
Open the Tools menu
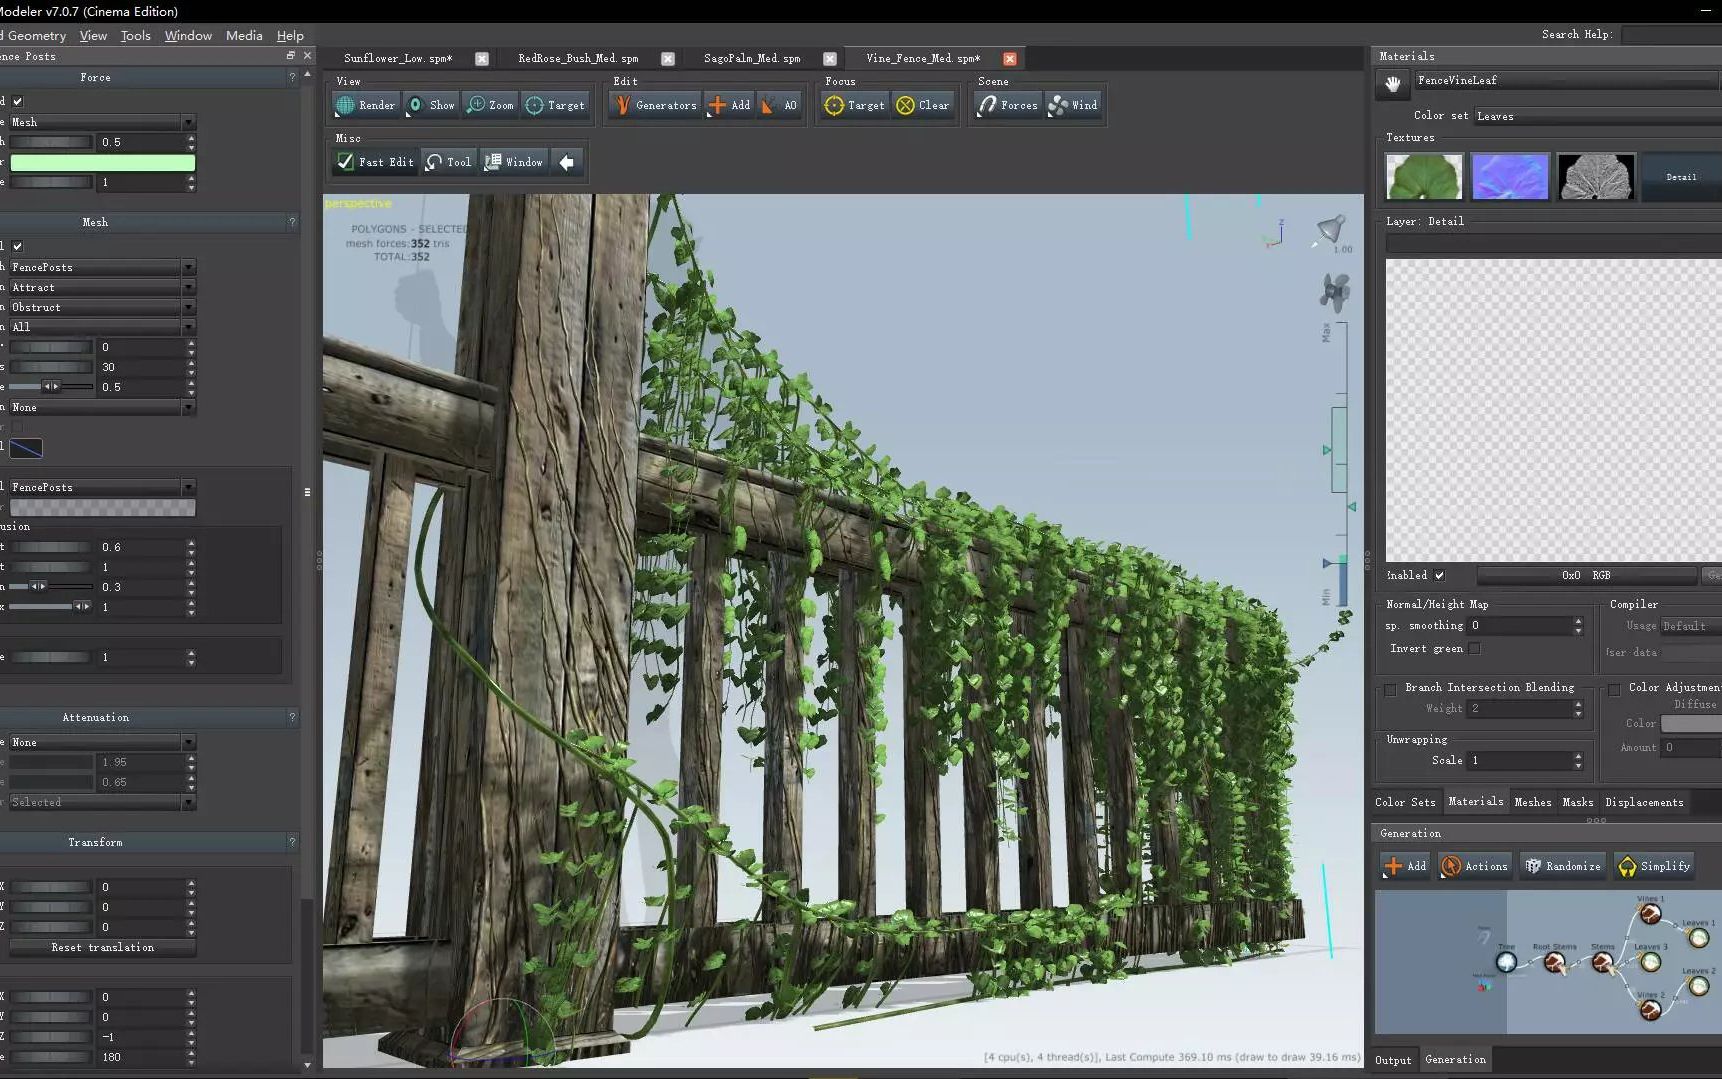coord(135,35)
